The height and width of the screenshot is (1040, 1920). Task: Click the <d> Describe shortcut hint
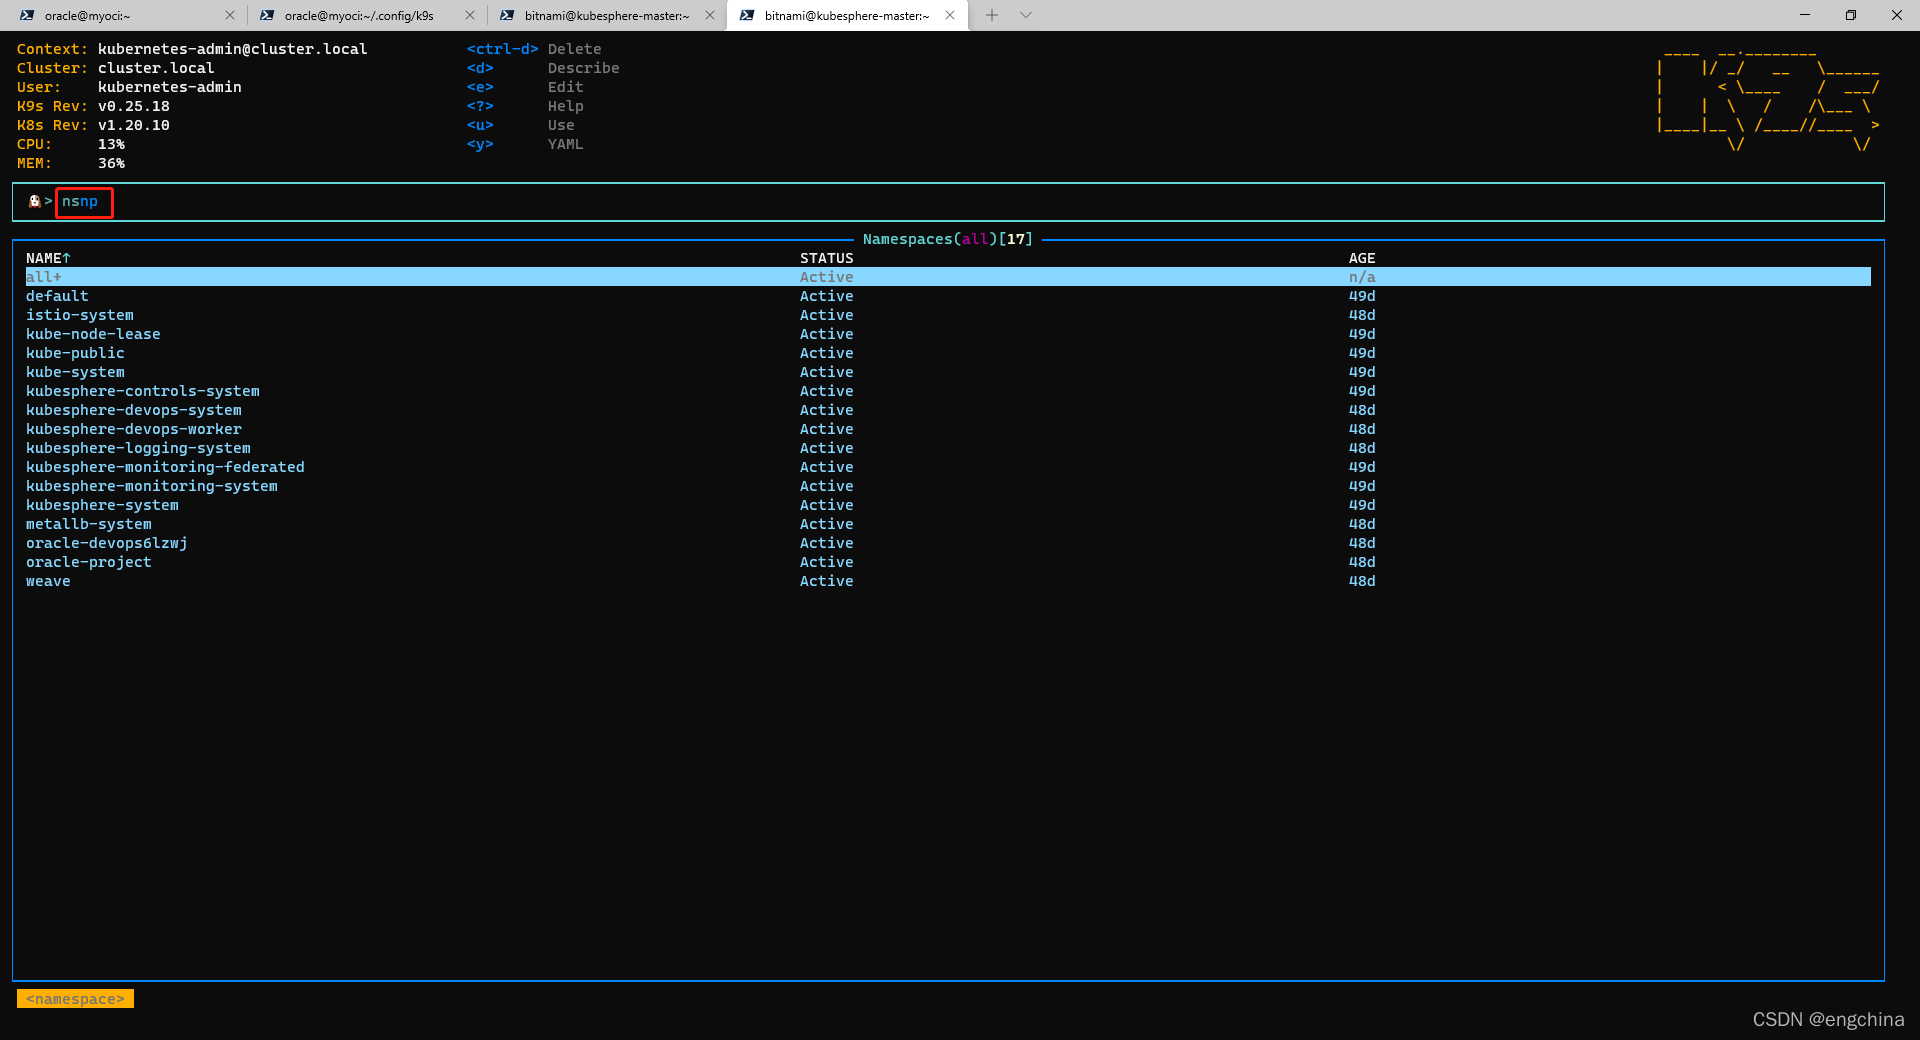point(543,68)
